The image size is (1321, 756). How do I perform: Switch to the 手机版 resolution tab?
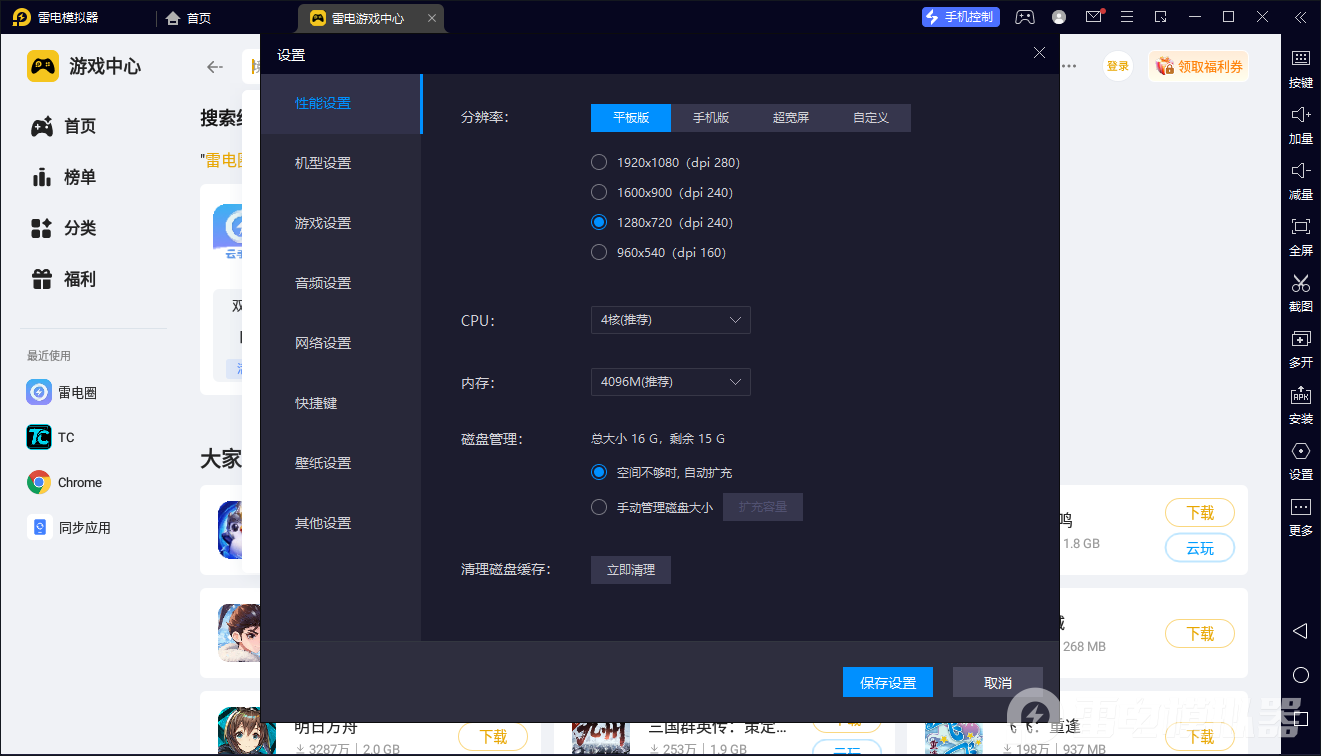[711, 118]
